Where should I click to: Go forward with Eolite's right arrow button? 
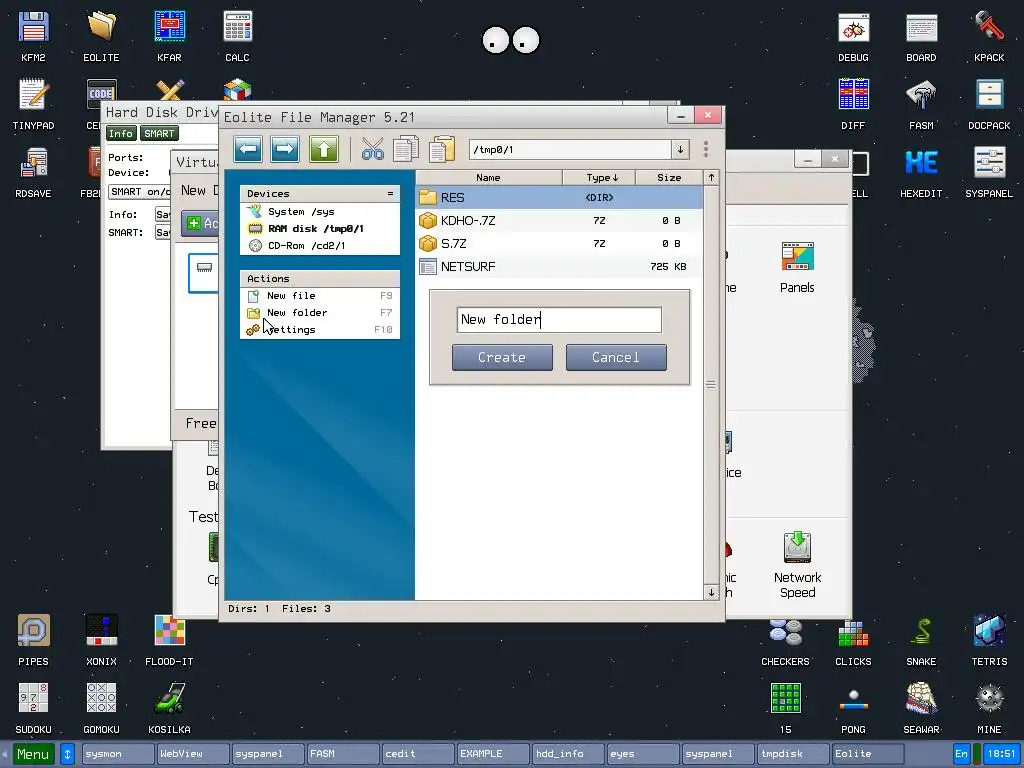coord(285,150)
